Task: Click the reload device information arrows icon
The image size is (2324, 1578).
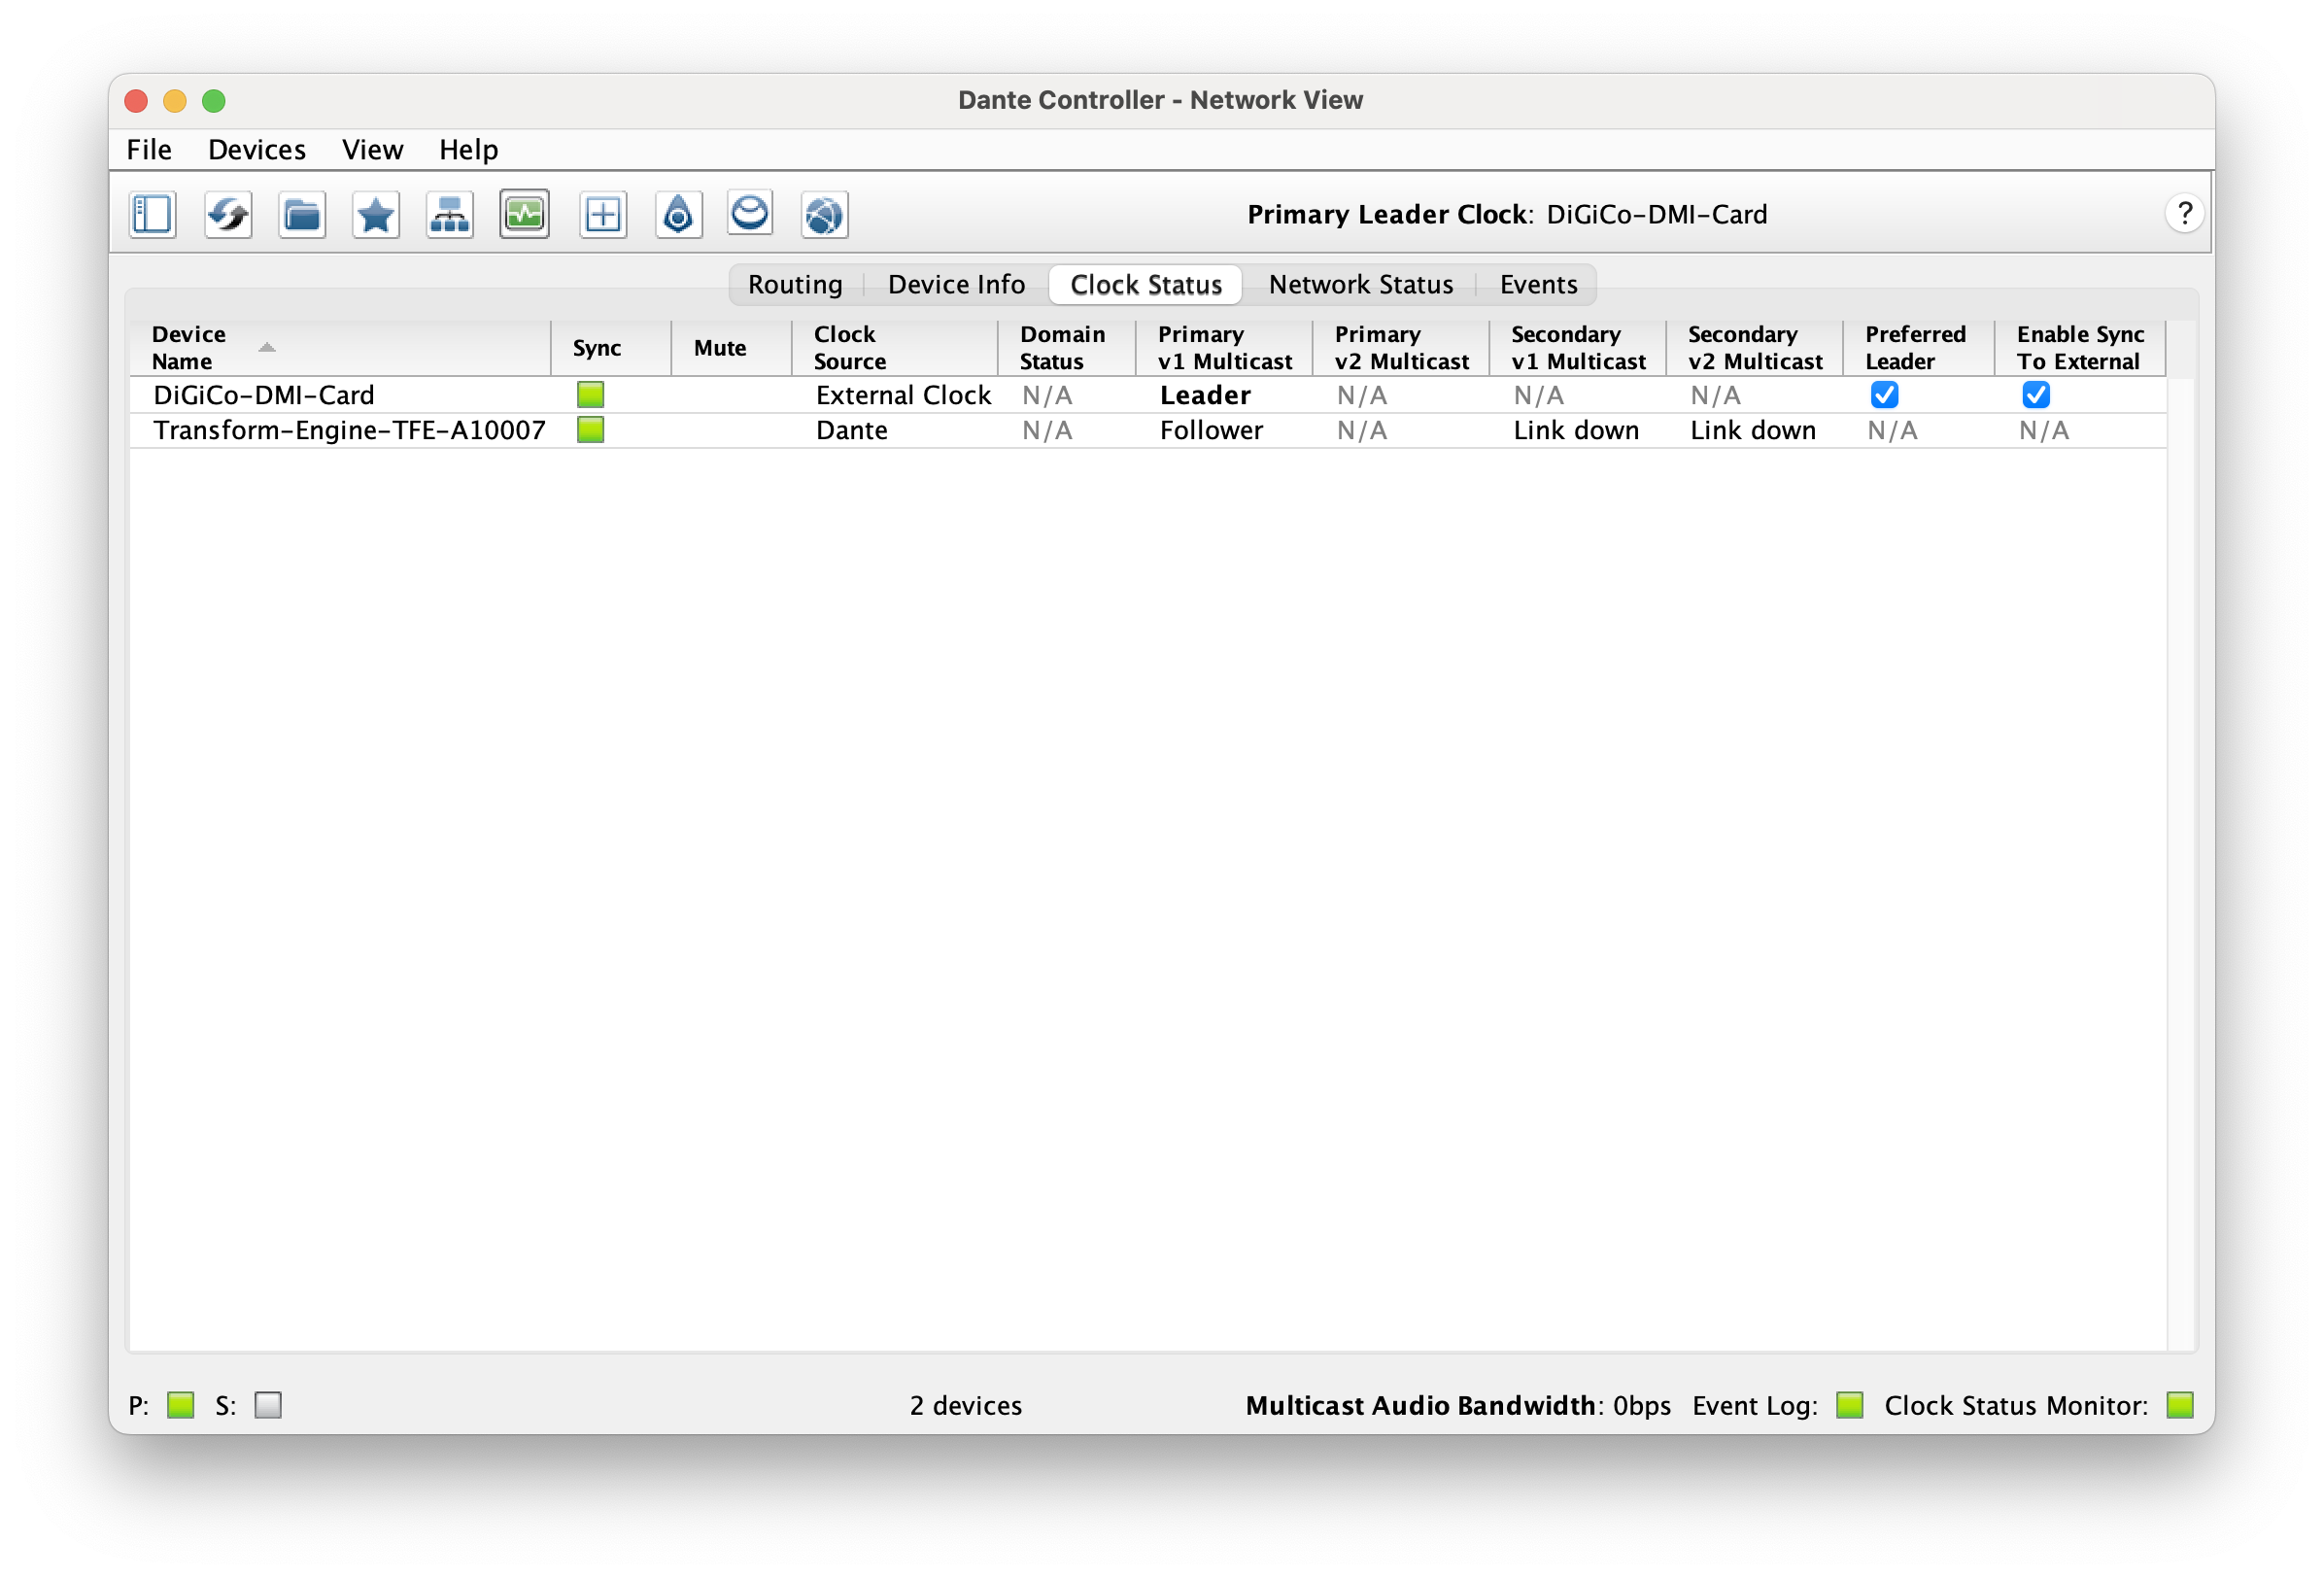Action: 227,215
